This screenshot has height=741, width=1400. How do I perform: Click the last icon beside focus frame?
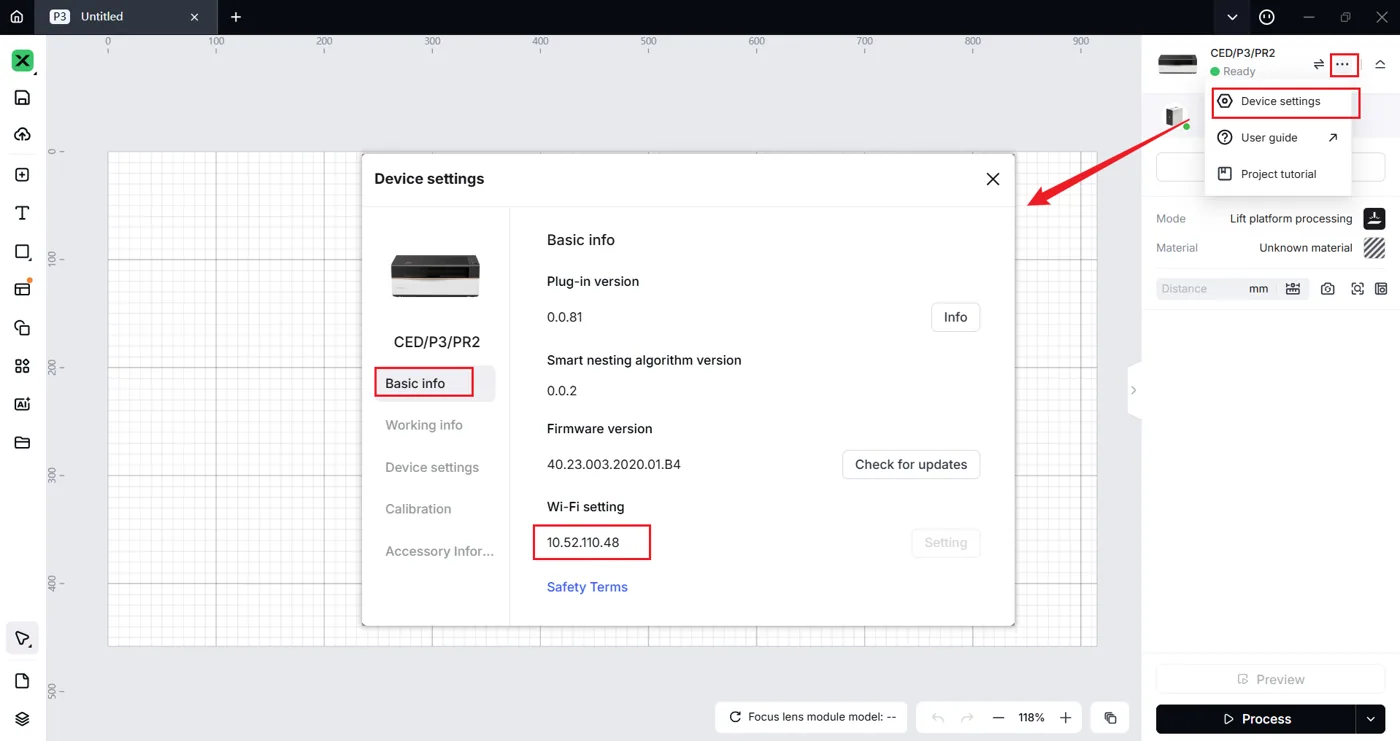(x=1381, y=289)
